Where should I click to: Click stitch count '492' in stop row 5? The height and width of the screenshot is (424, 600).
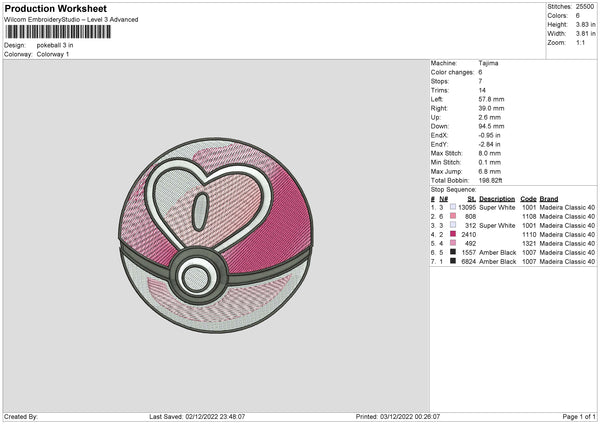pyautogui.click(x=470, y=243)
